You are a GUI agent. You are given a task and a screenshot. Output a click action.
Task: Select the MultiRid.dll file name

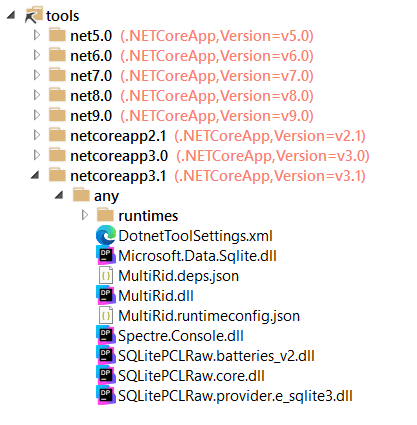156,296
